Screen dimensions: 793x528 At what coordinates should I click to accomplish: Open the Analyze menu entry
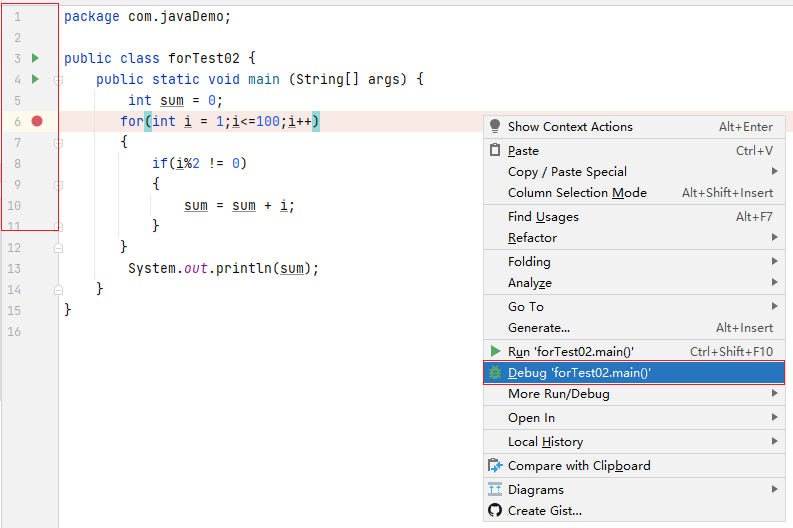634,283
